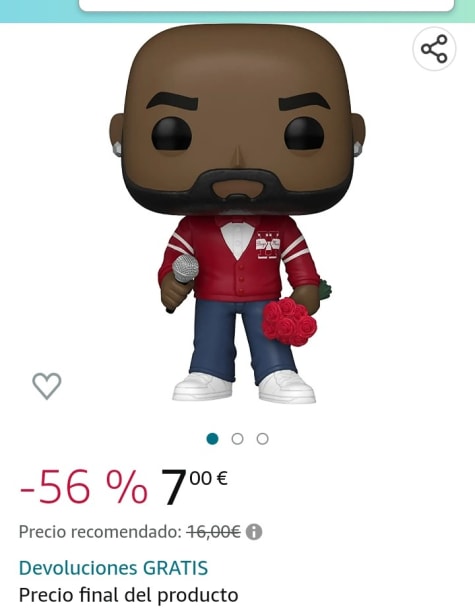Select the first carousel dot
This screenshot has width=475, height=611.
click(x=212, y=439)
